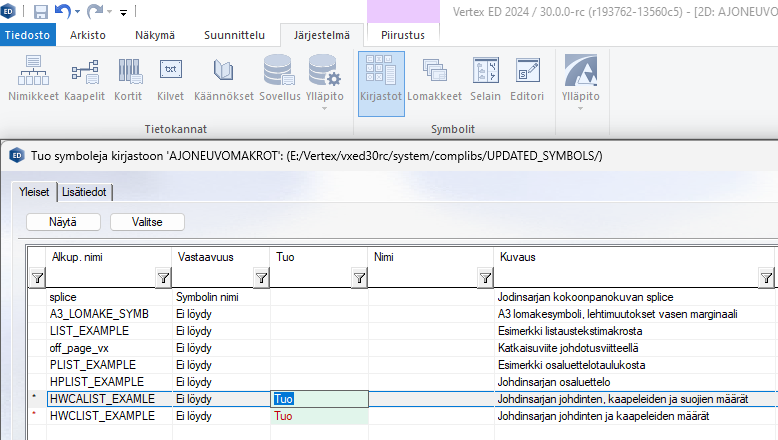Click the save icon in title bar
778x440 pixels.
(41, 12)
